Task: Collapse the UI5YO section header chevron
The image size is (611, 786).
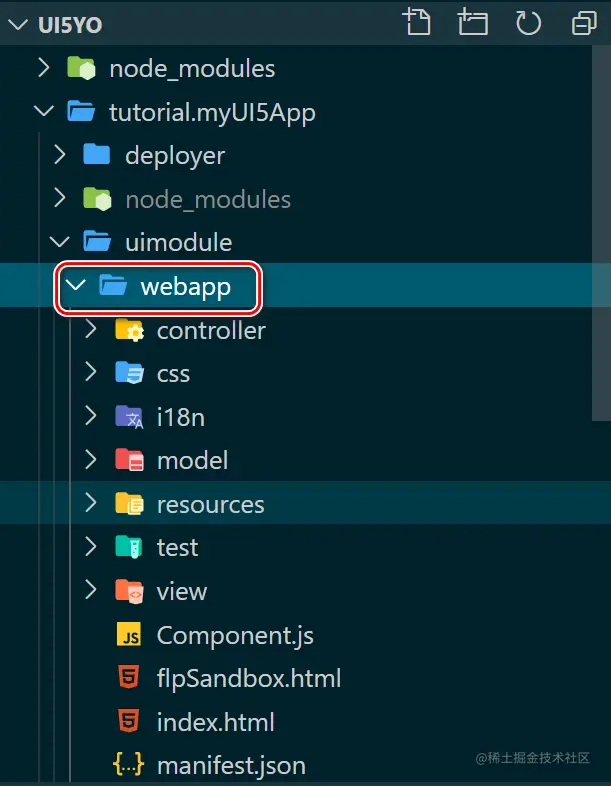Action: point(19,25)
